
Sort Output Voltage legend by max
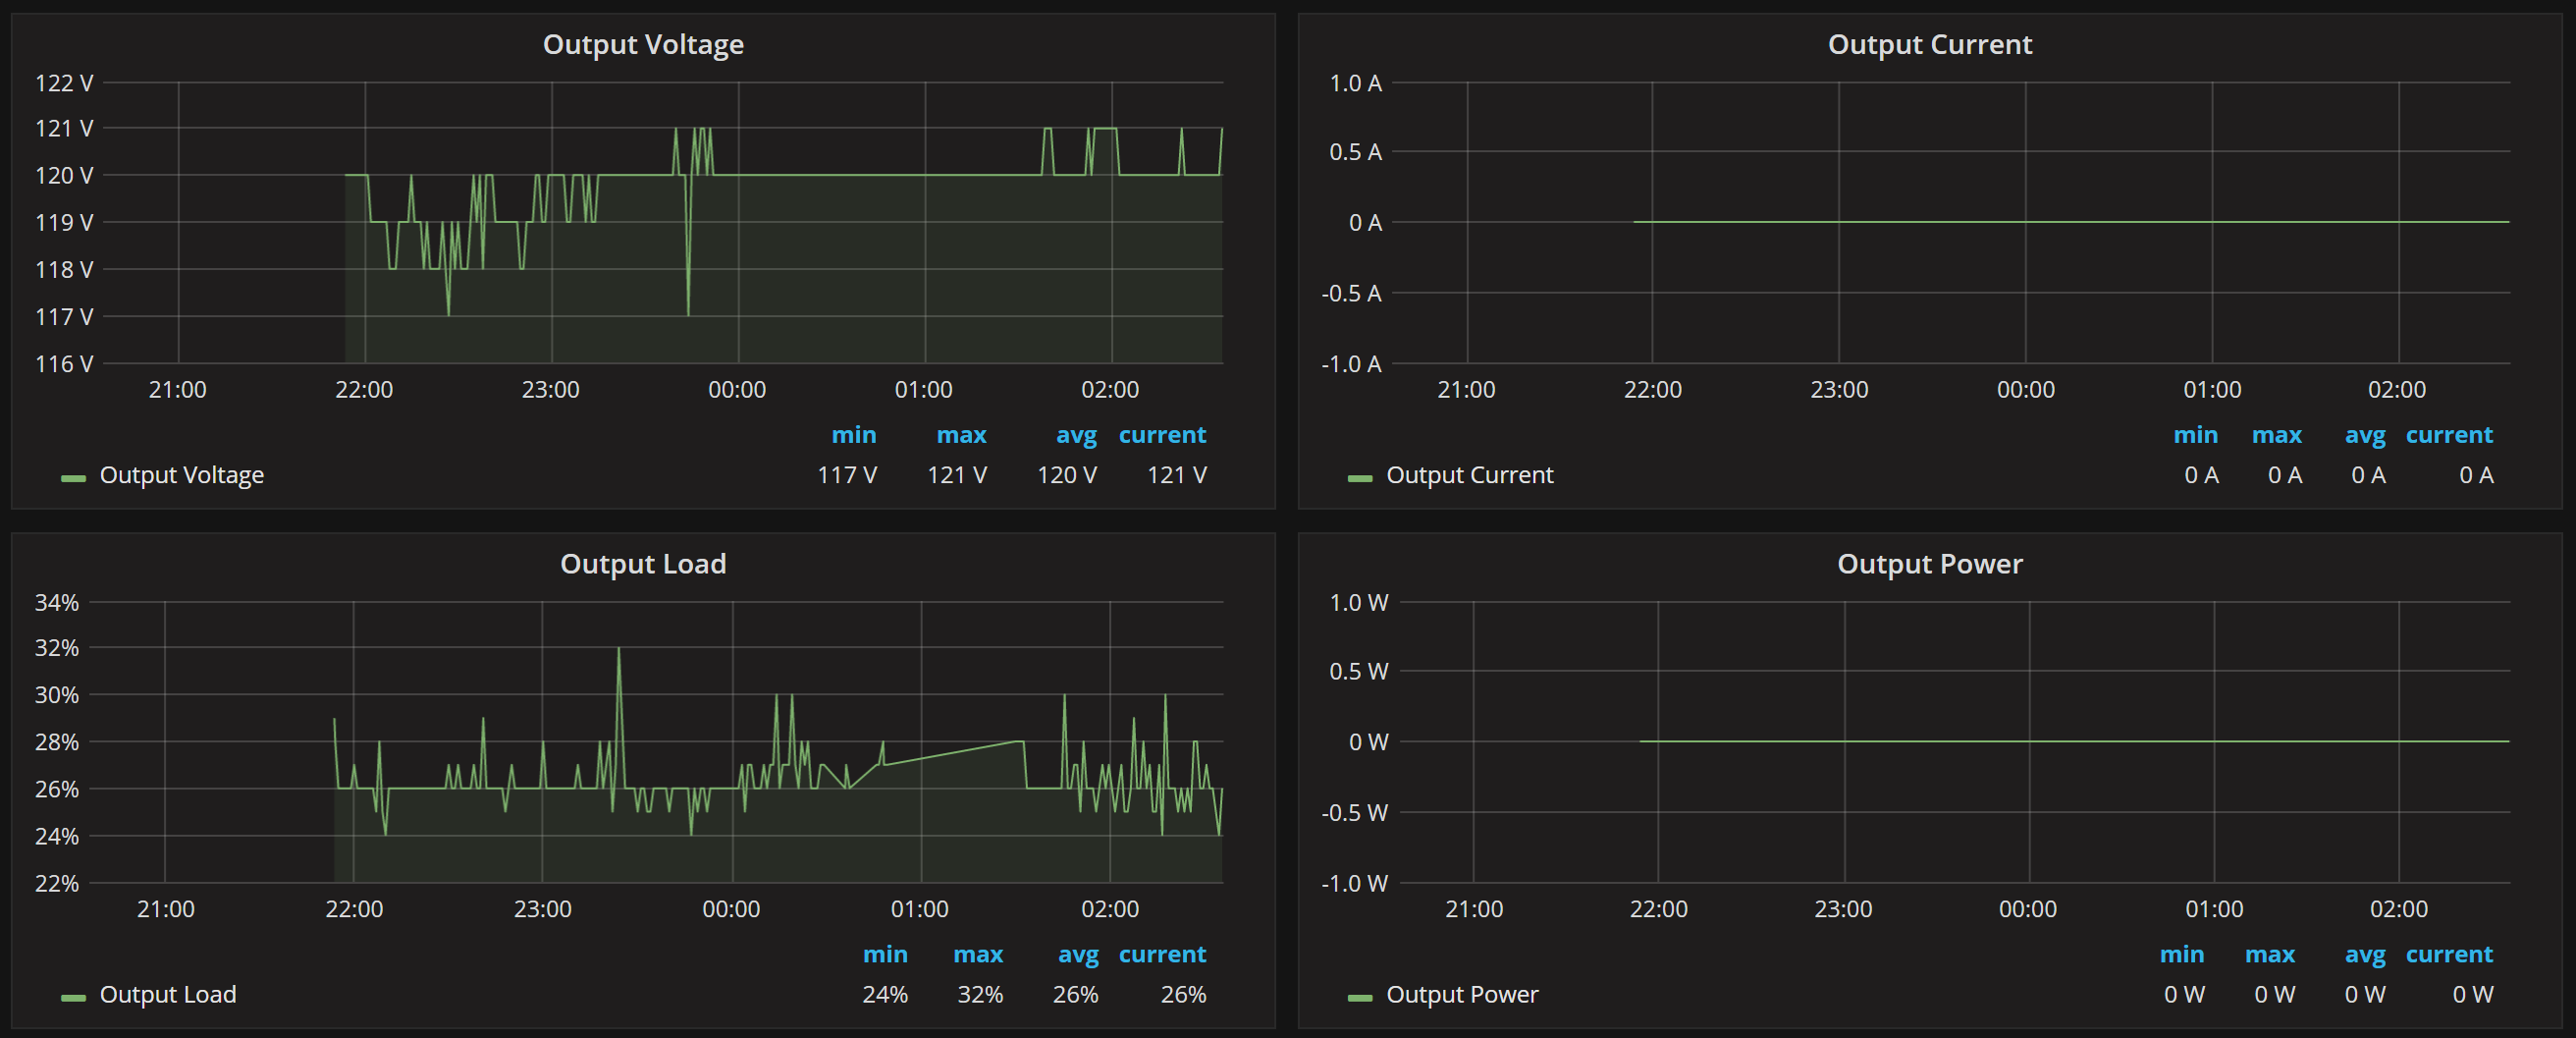click(961, 435)
